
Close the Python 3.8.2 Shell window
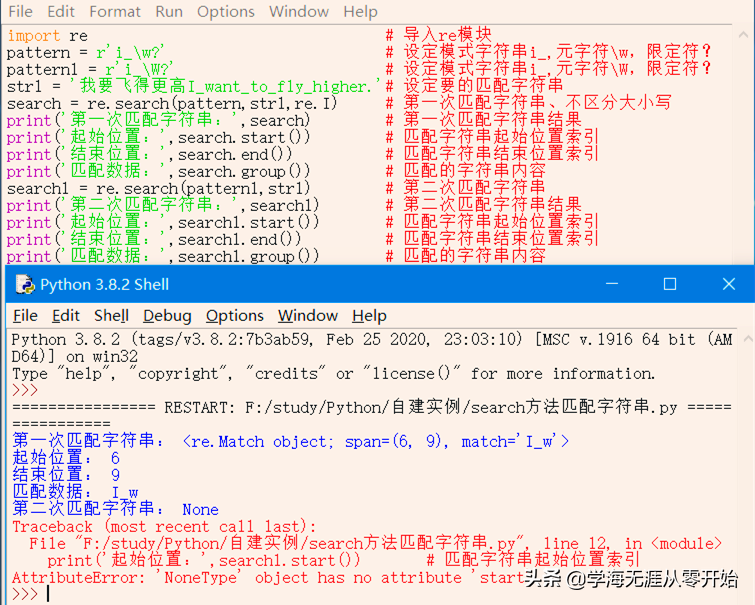(x=729, y=284)
